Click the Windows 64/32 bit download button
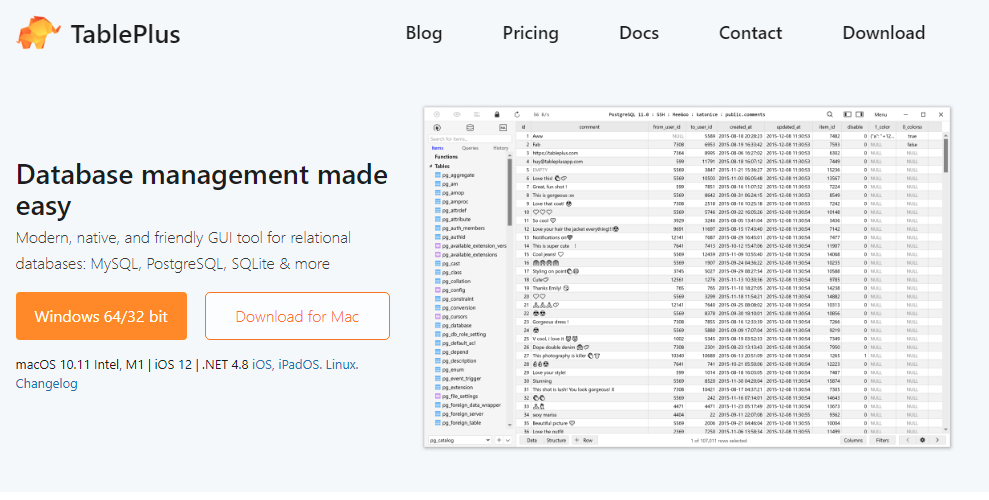 click(x=102, y=316)
